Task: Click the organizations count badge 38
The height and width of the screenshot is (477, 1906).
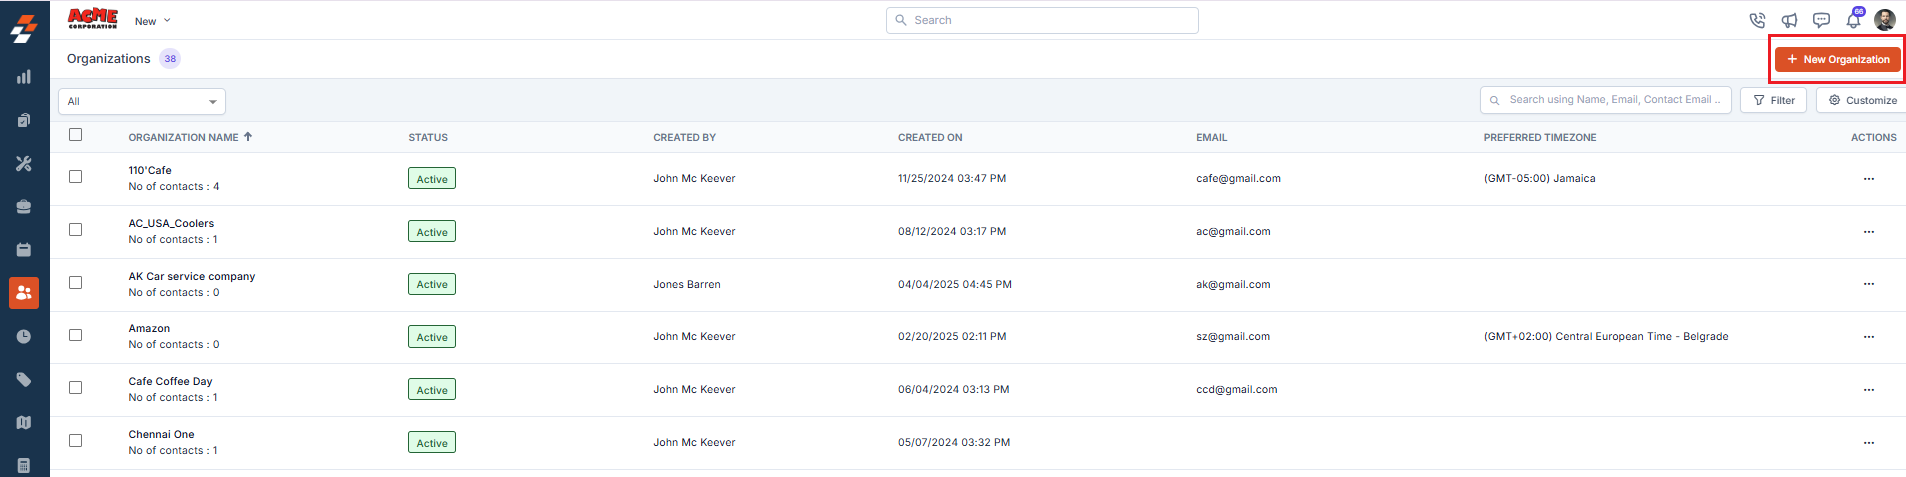Action: 170,59
